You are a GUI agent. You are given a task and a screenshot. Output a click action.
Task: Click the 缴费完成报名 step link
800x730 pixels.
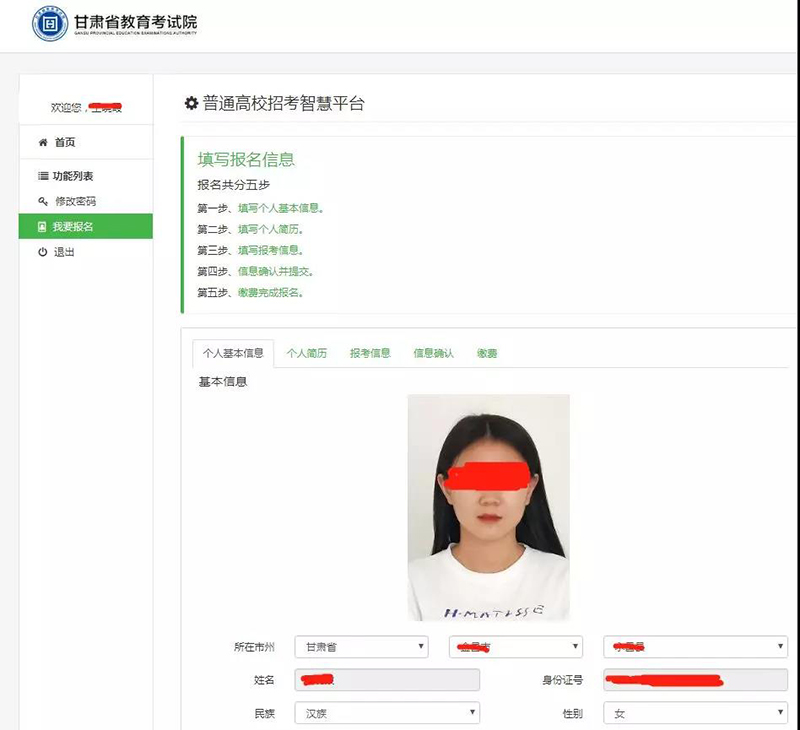tap(270, 293)
